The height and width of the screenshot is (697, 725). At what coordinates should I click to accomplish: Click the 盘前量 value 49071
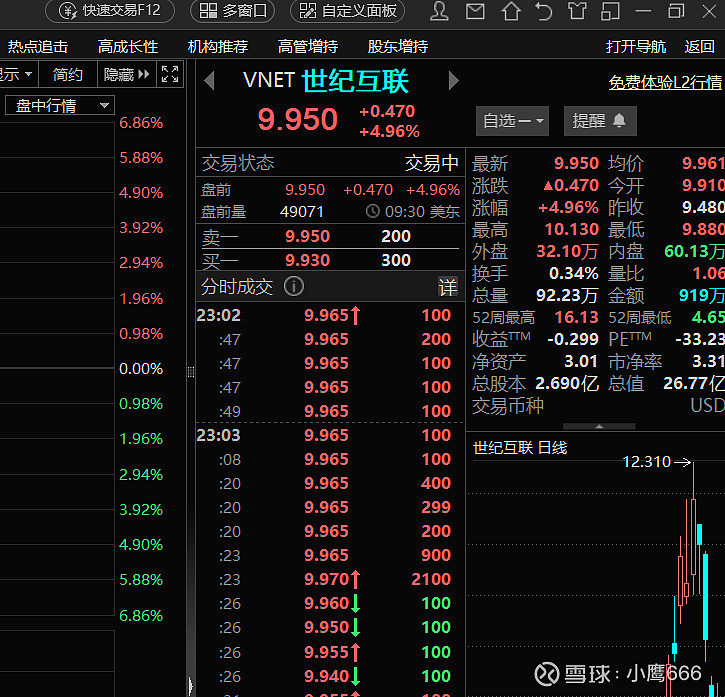[x=301, y=212]
